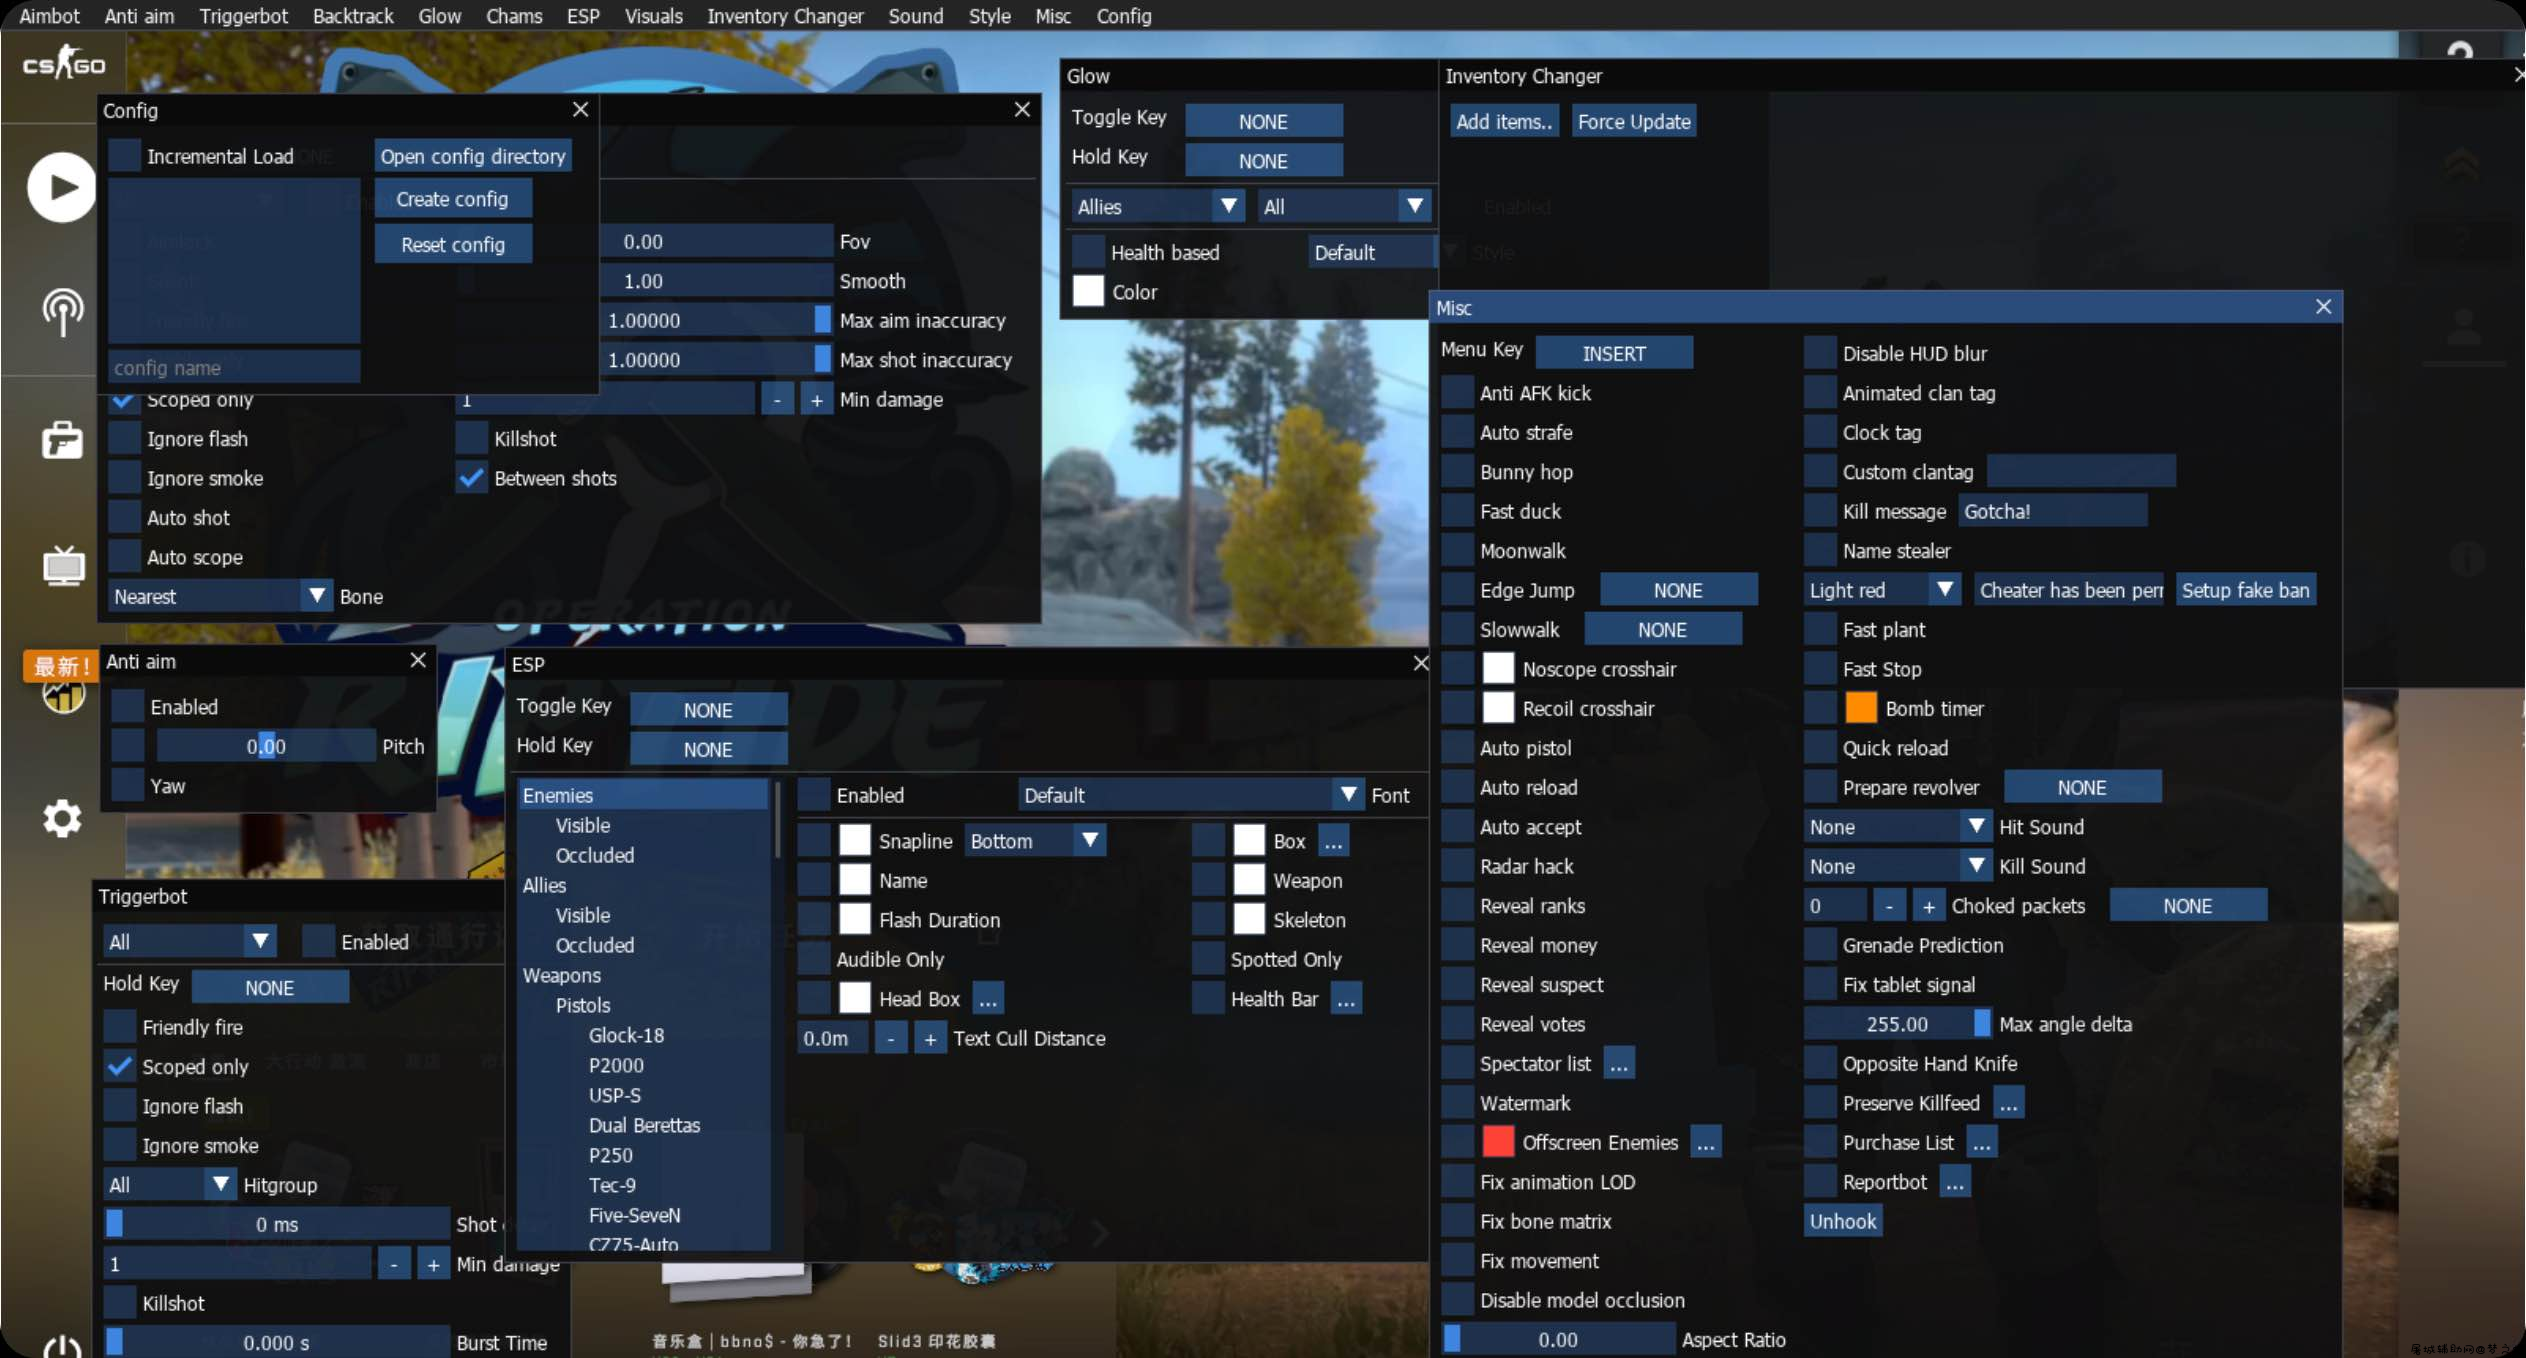This screenshot has height=1358, width=2526.
Task: Open the Snapline Bottom dropdown
Action: click(1035, 841)
